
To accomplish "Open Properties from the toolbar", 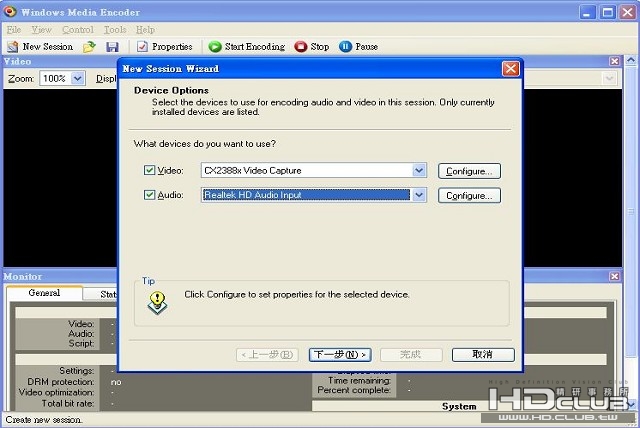I will (164, 47).
